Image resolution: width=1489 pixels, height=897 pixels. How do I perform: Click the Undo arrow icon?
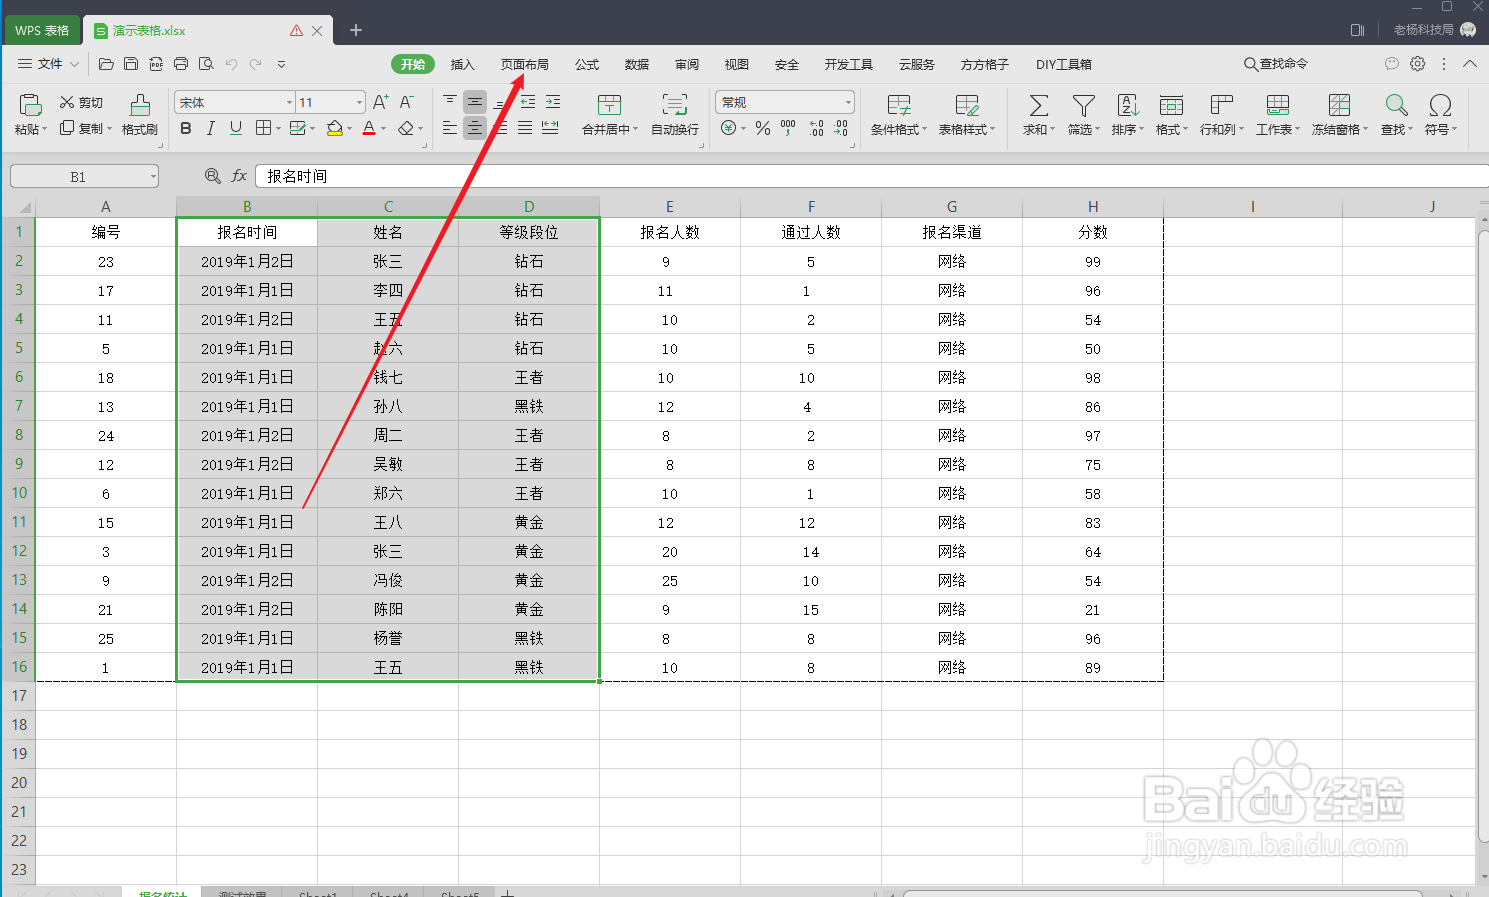tap(231, 64)
